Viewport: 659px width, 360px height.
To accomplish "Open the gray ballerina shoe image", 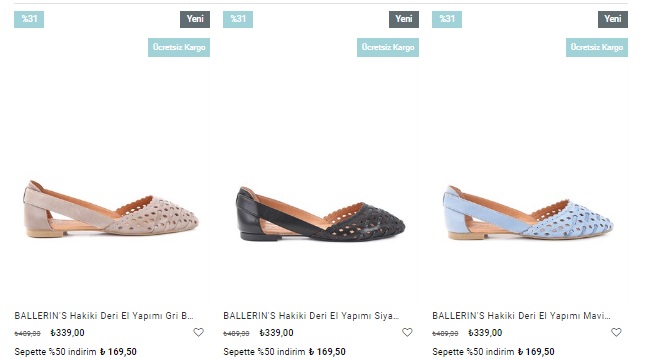I will (x=111, y=209).
